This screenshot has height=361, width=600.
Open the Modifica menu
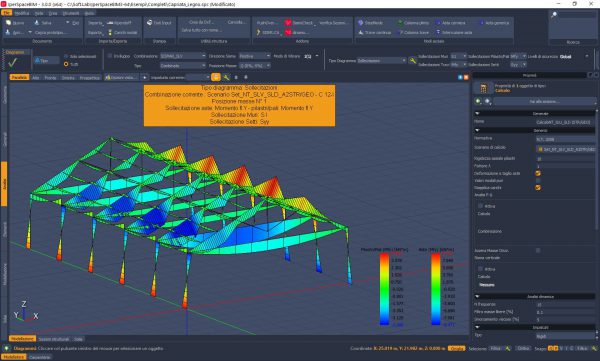[x=21, y=13]
